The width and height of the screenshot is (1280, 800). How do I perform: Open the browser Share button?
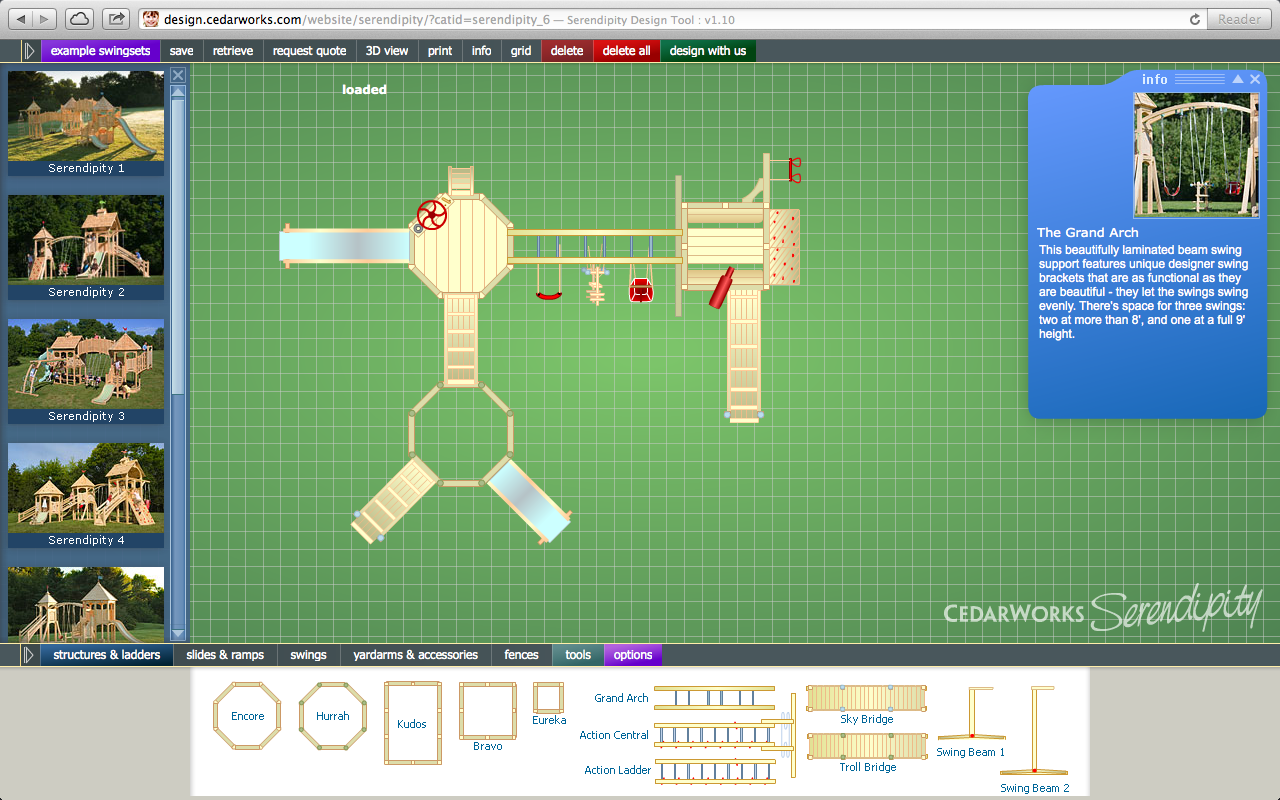click(x=116, y=18)
